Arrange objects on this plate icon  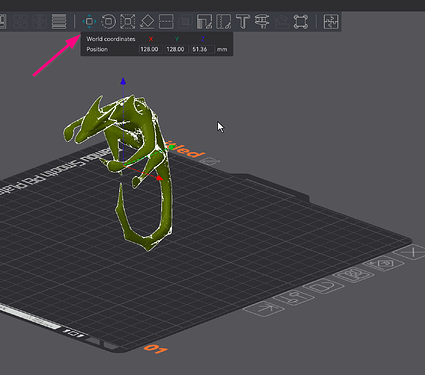point(354,275)
